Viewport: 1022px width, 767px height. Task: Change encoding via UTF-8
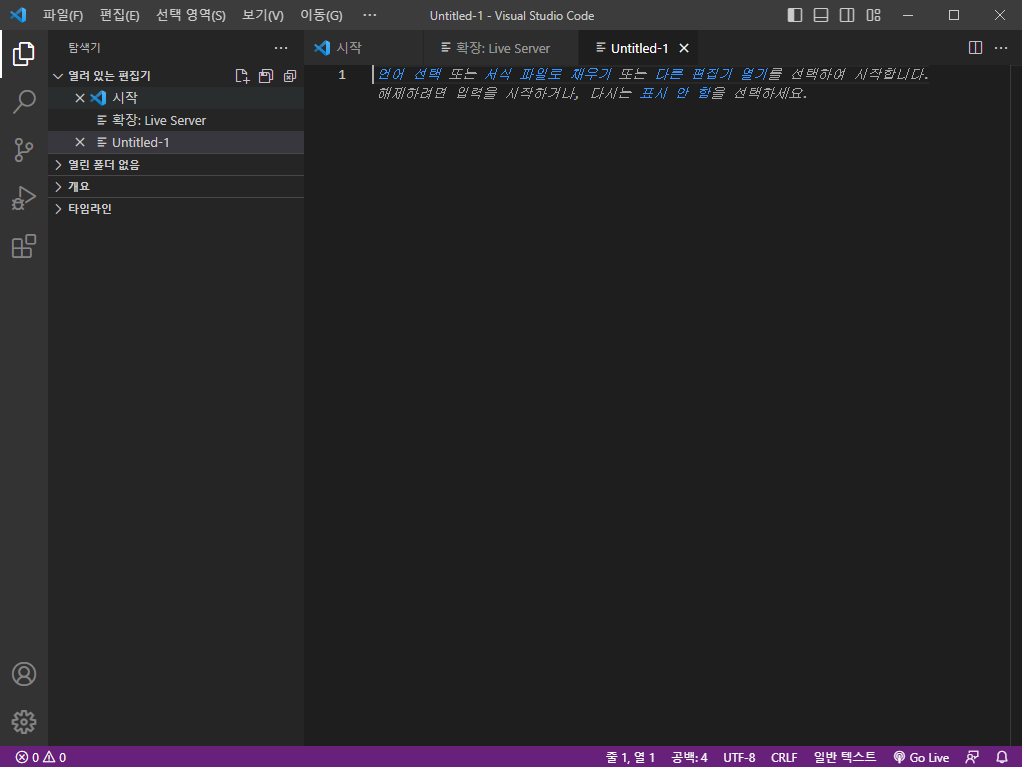click(739, 757)
